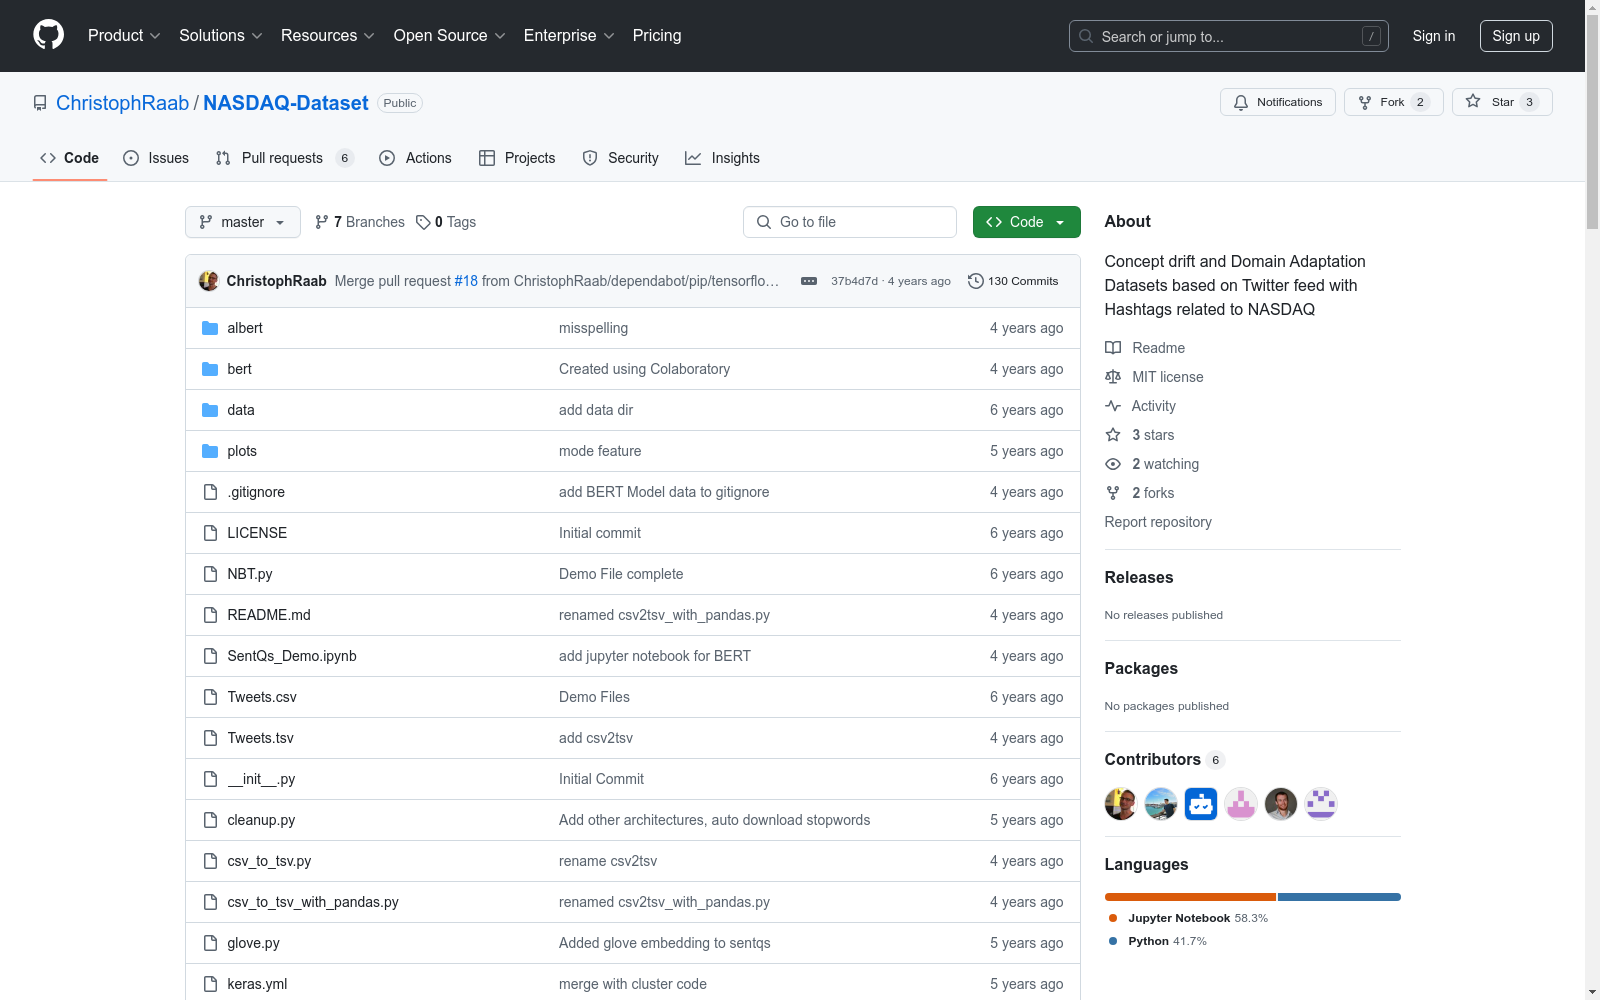Click Report repository link
Image resolution: width=1600 pixels, height=1000 pixels.
(1158, 522)
